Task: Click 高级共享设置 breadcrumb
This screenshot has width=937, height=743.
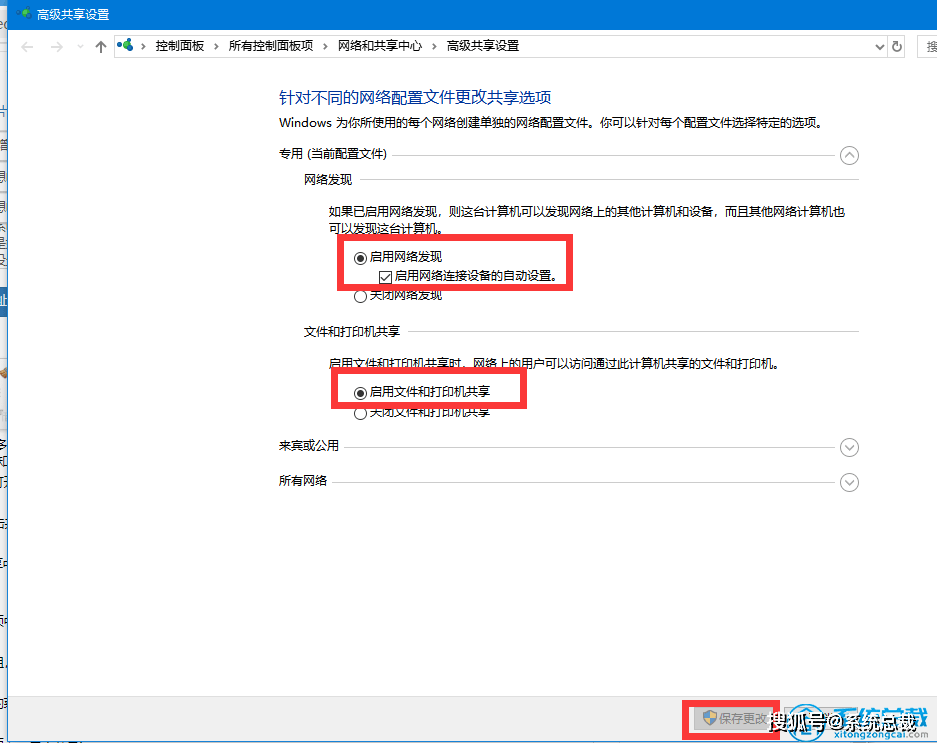Action: tap(483, 46)
